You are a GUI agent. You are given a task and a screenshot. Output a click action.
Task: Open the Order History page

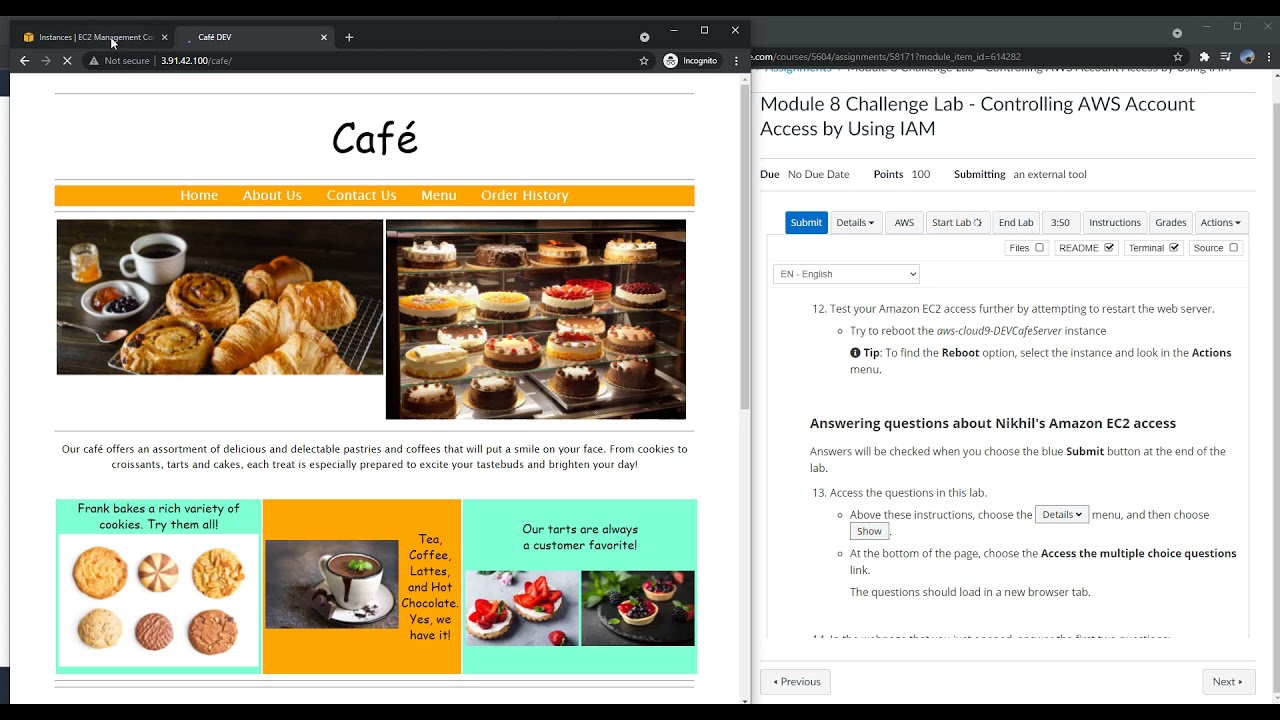tap(524, 195)
